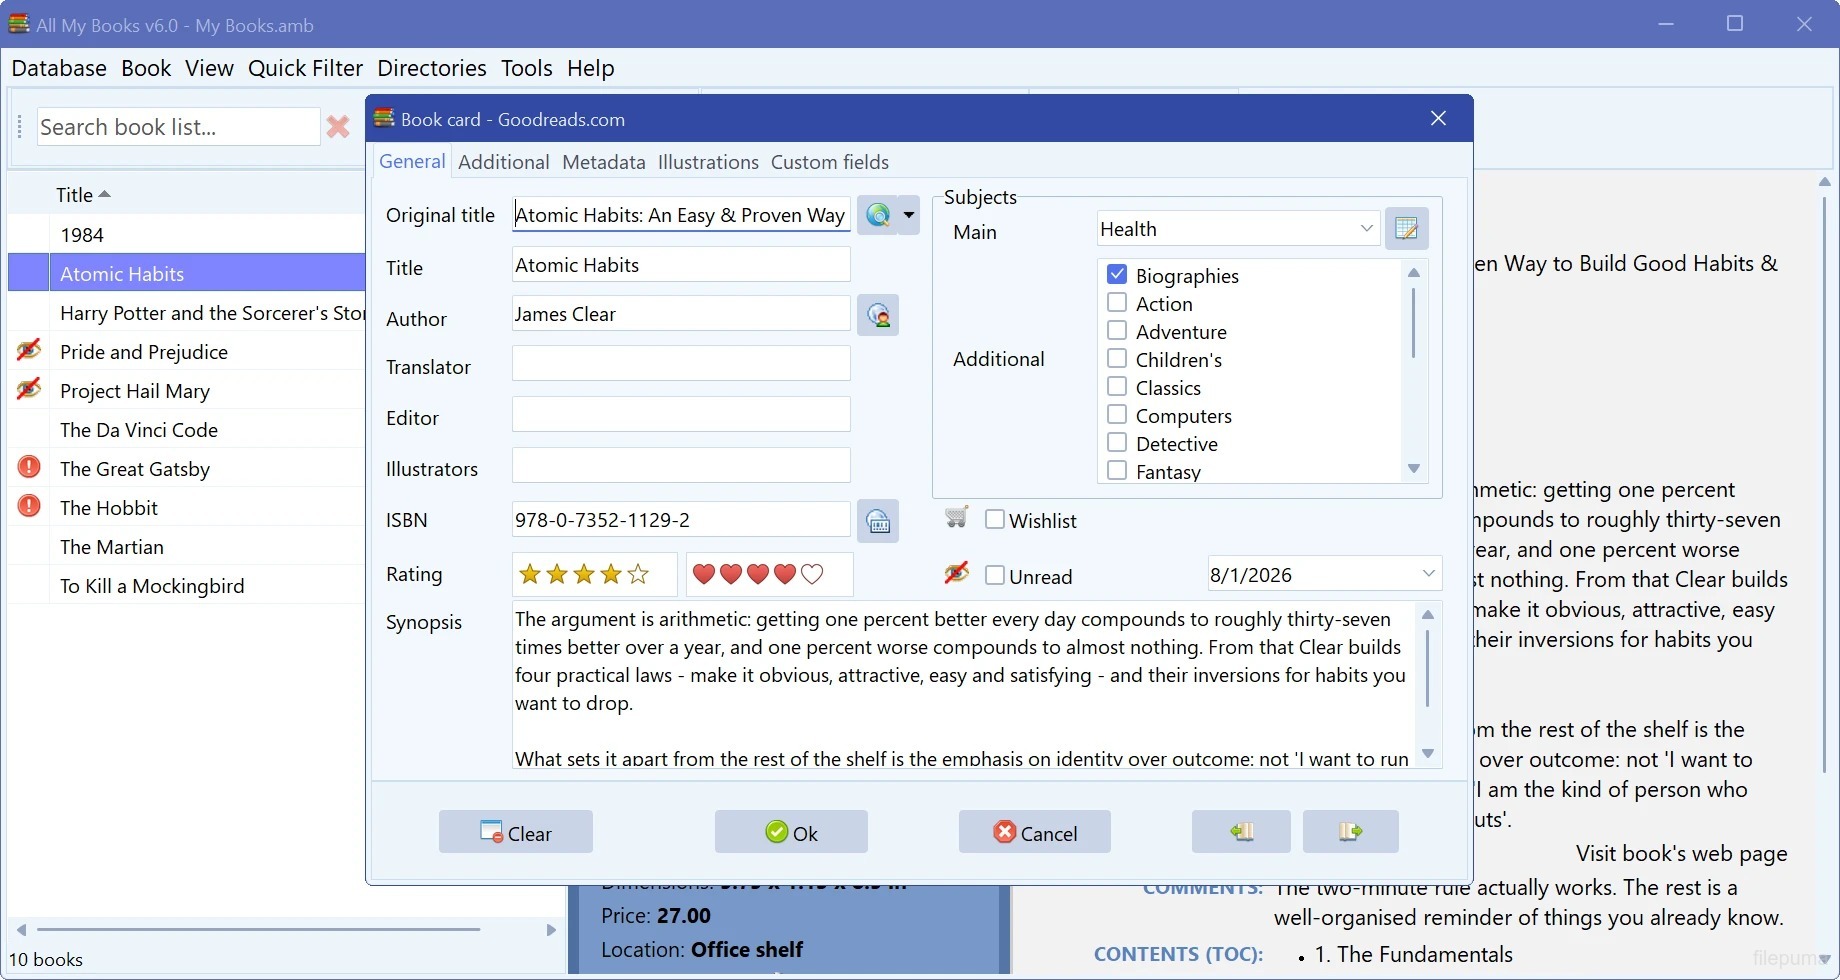Set rating to first star
The width and height of the screenshot is (1840, 980).
coord(530,574)
